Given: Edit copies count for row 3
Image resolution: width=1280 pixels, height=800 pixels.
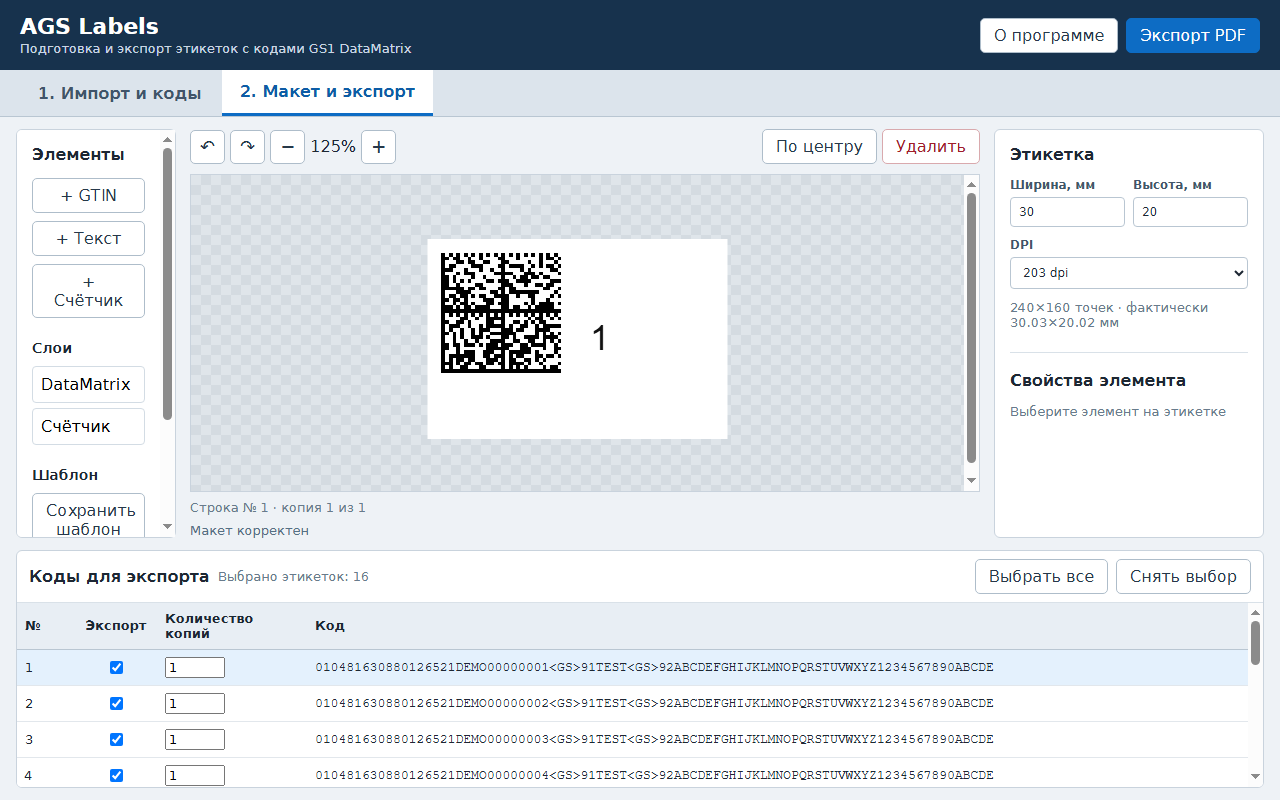Looking at the screenshot, I should coord(195,740).
